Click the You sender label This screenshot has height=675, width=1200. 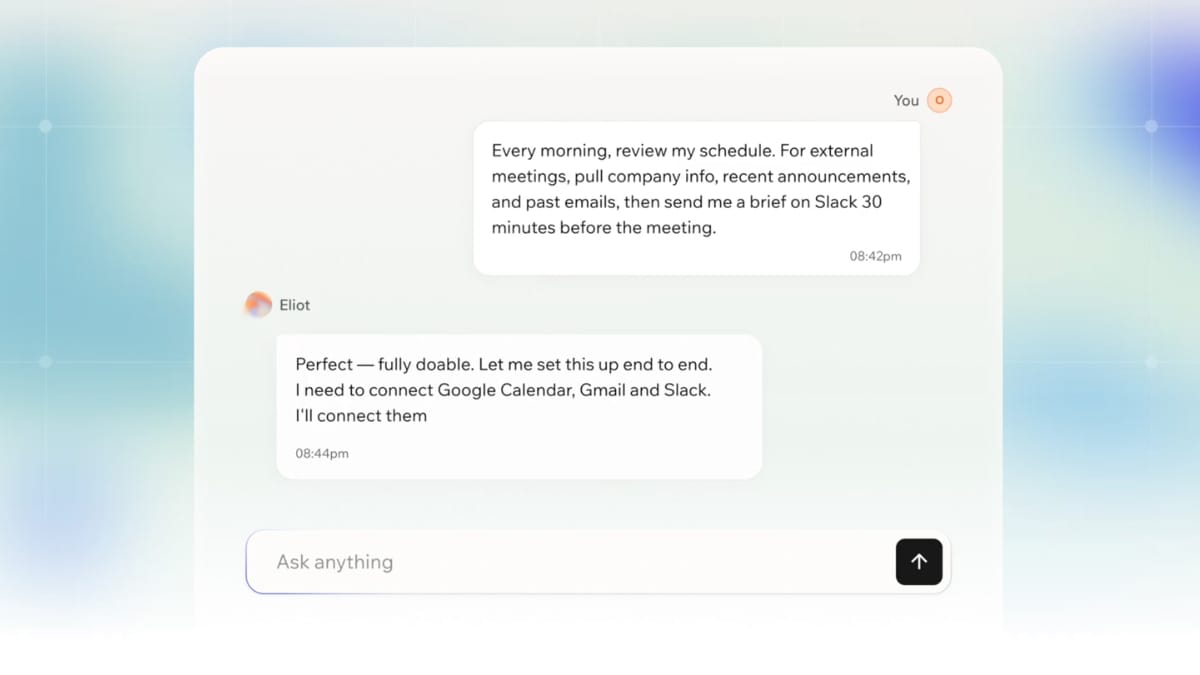pyautogui.click(x=906, y=100)
